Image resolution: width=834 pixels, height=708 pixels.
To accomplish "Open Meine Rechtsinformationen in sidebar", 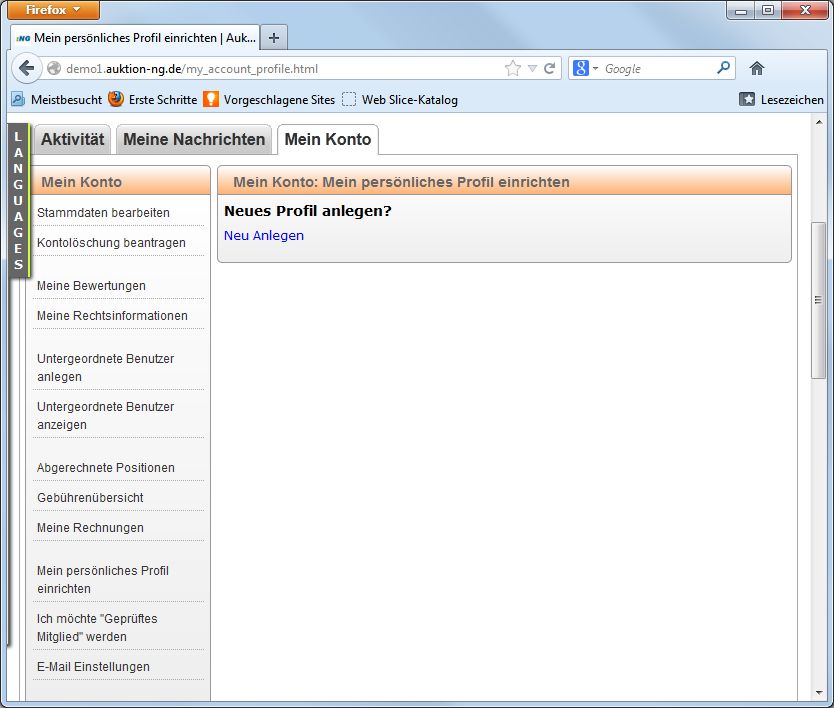I will pos(112,315).
